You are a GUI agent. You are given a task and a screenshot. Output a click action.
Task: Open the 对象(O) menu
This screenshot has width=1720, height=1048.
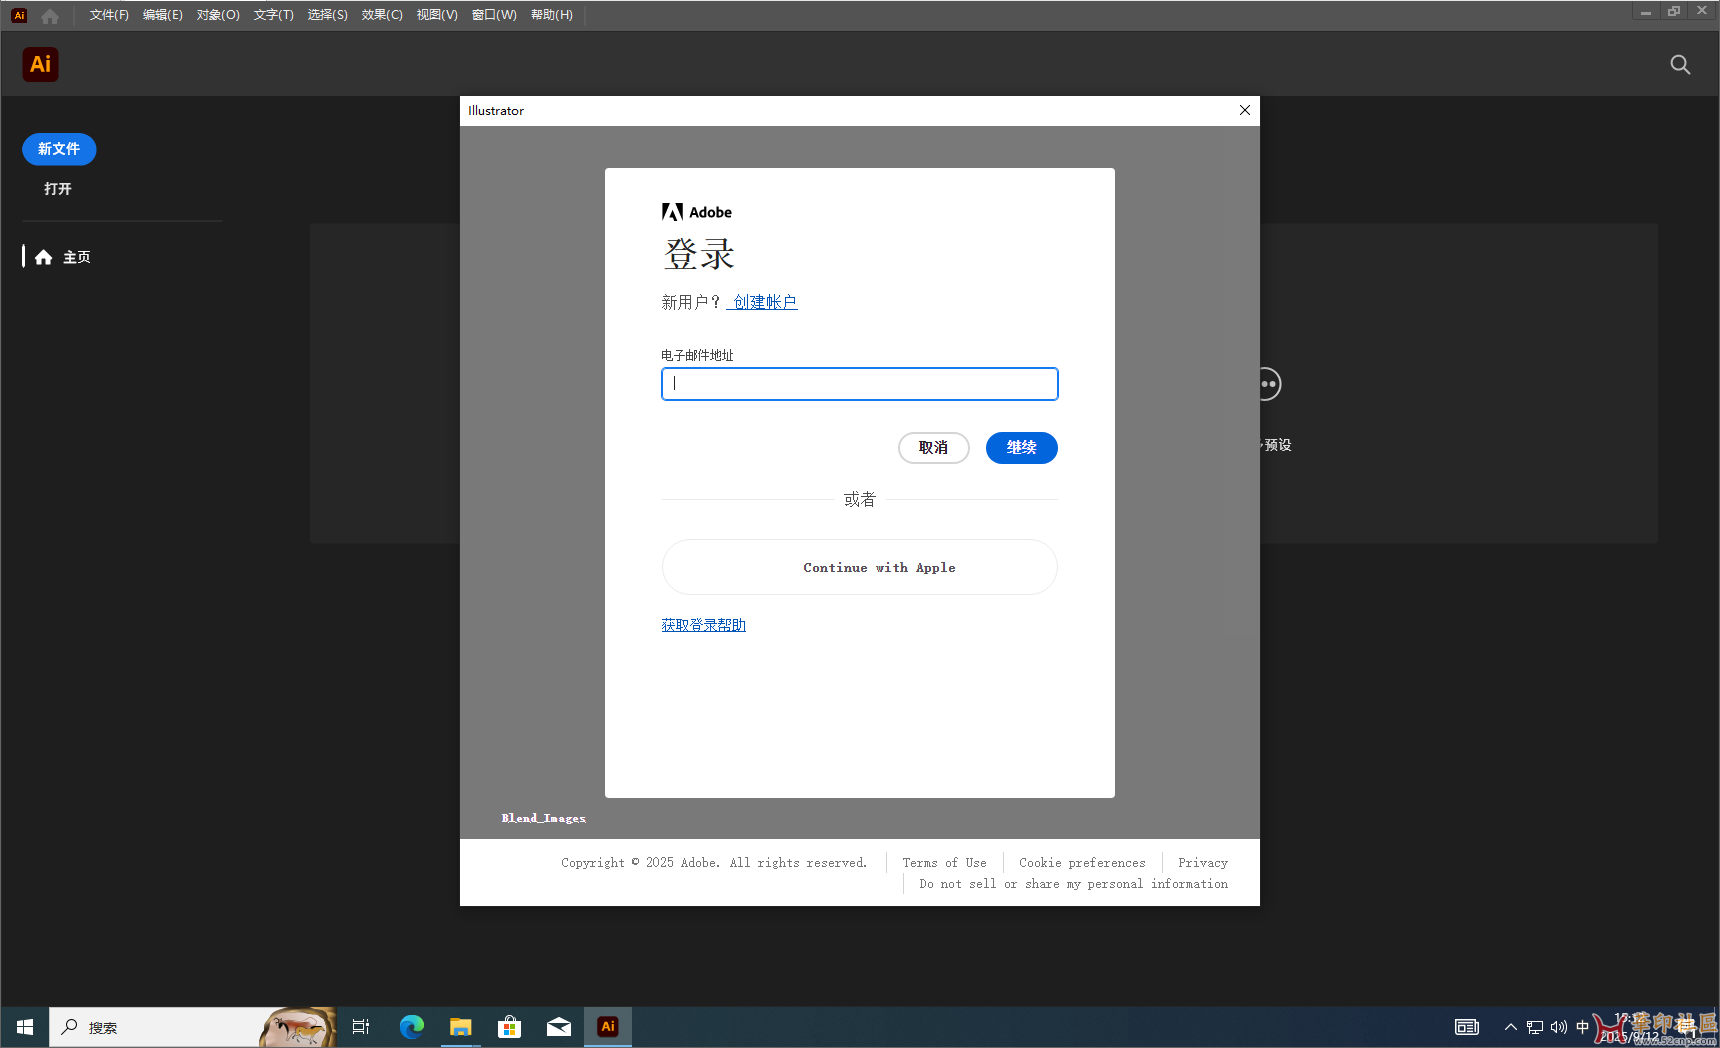[x=218, y=15]
